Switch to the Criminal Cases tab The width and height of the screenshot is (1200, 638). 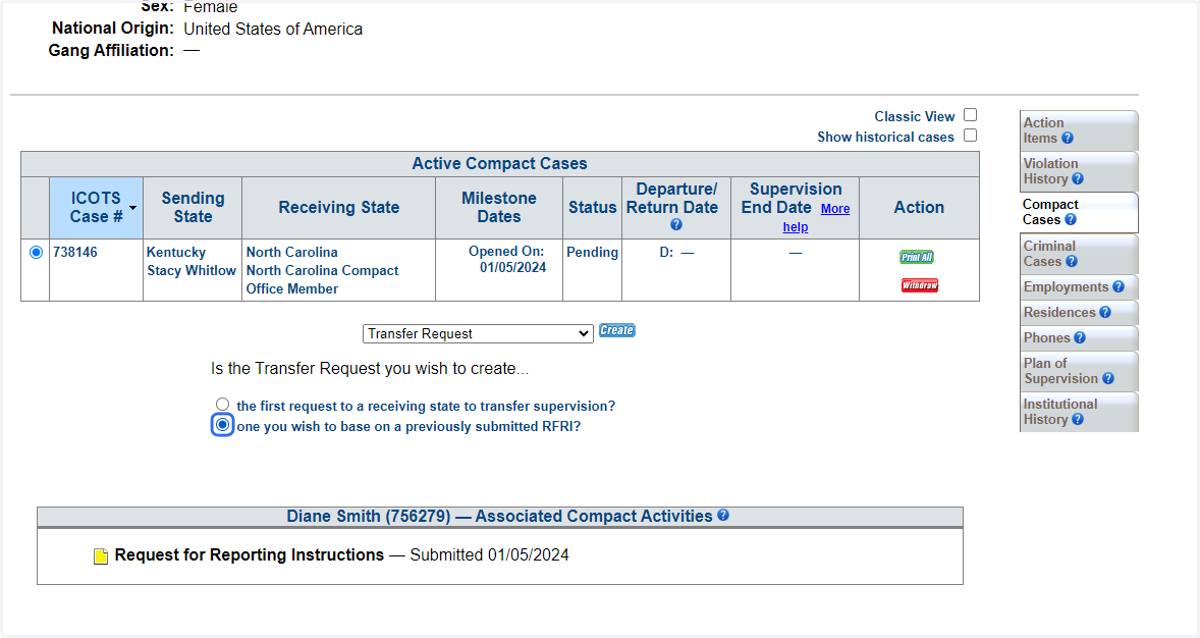pos(1078,253)
